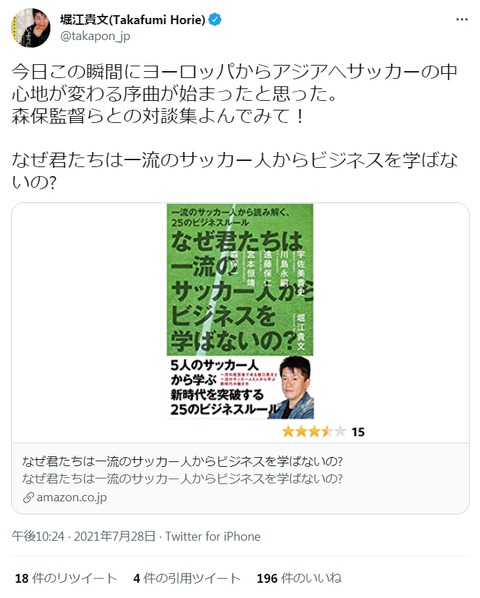Open the three-dot more options menu
The width and height of the screenshot is (480, 598).
click(462, 19)
